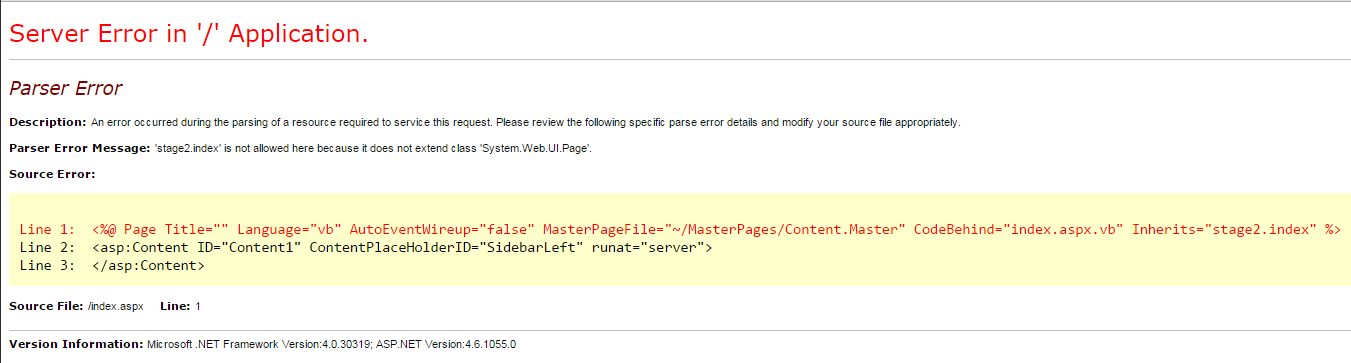The height and width of the screenshot is (363, 1351).
Task: Select the 'Parser Error' subheading text
Action: tap(65, 89)
